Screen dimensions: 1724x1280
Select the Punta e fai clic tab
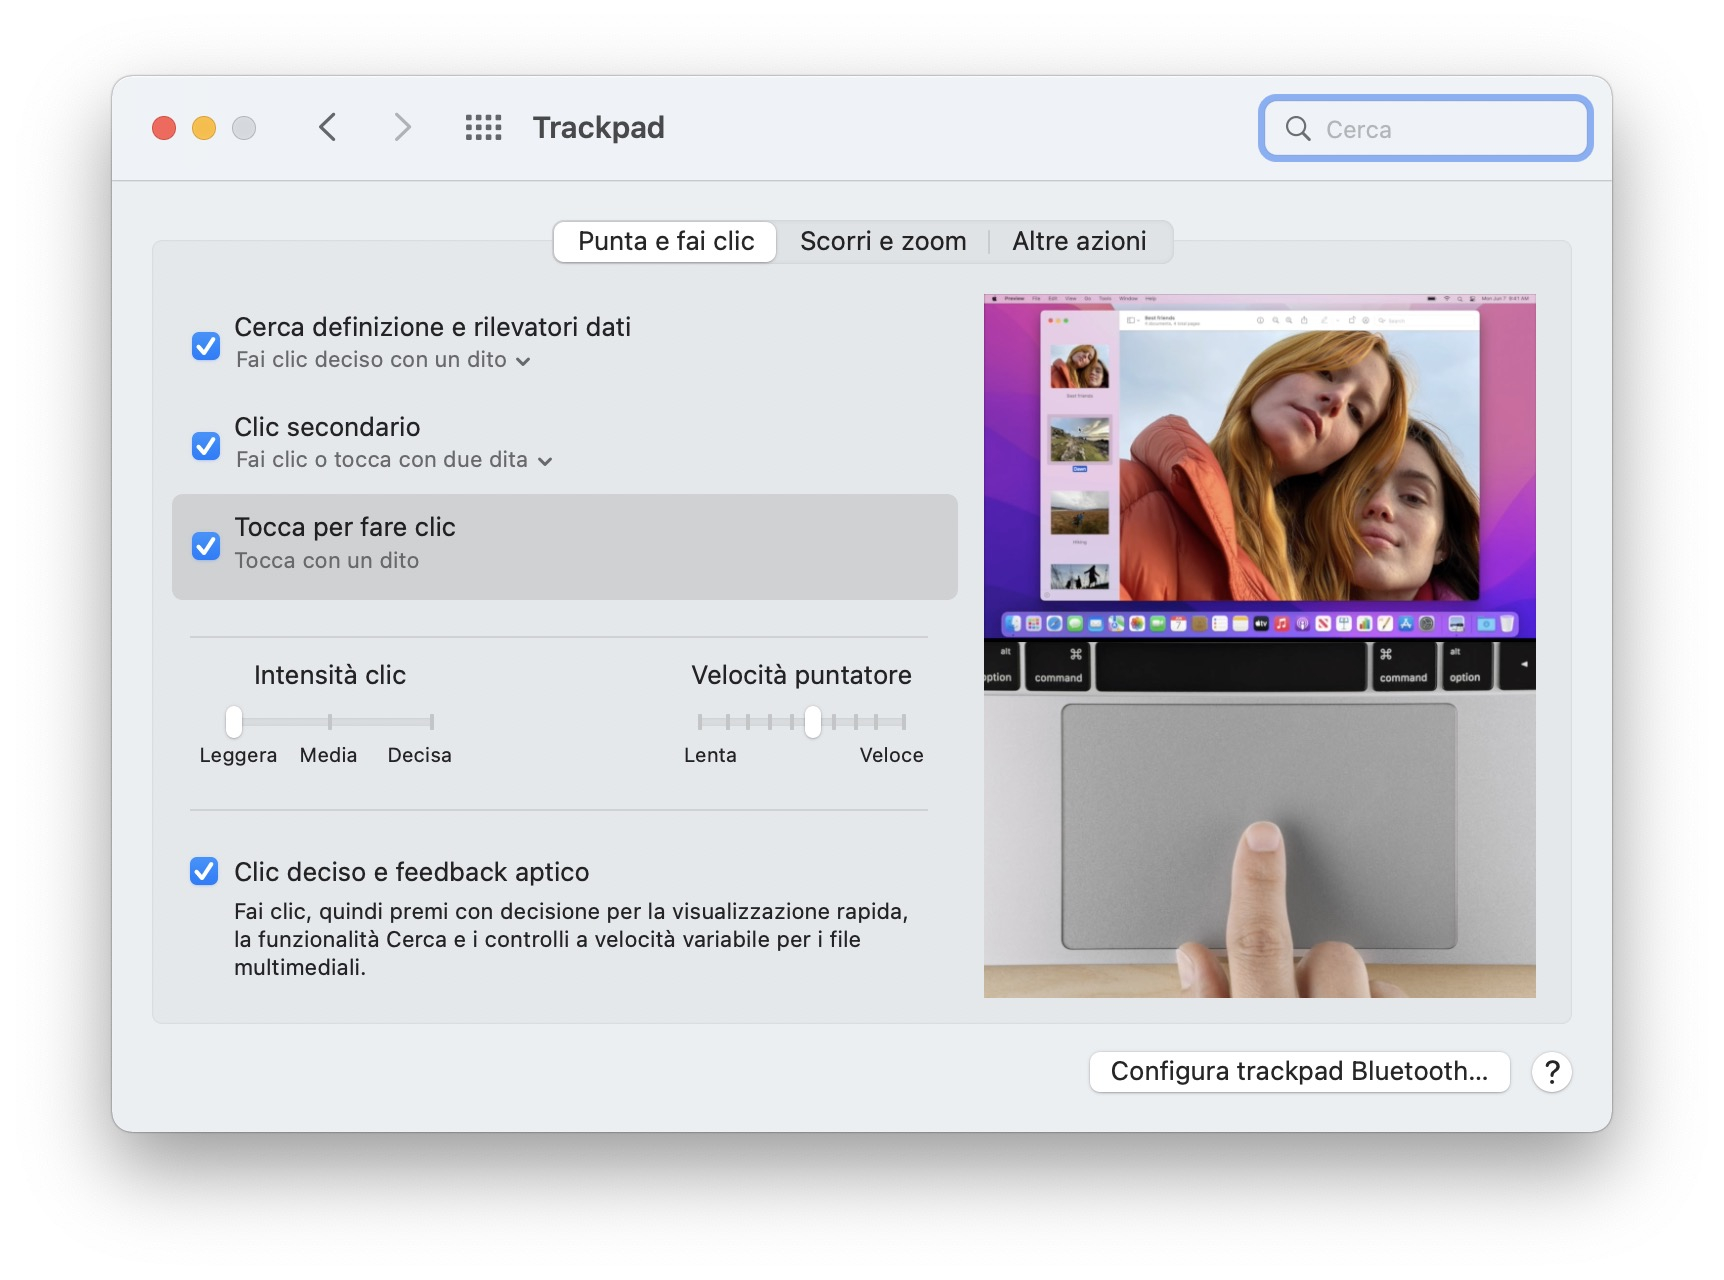[x=666, y=242]
